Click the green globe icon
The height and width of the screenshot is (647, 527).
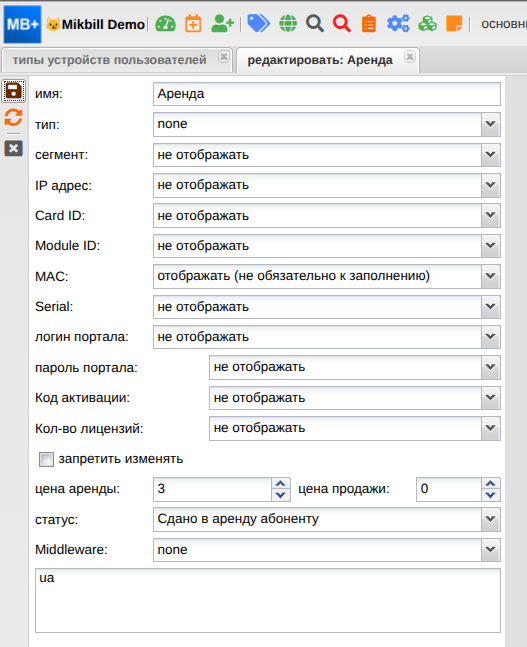(x=288, y=24)
